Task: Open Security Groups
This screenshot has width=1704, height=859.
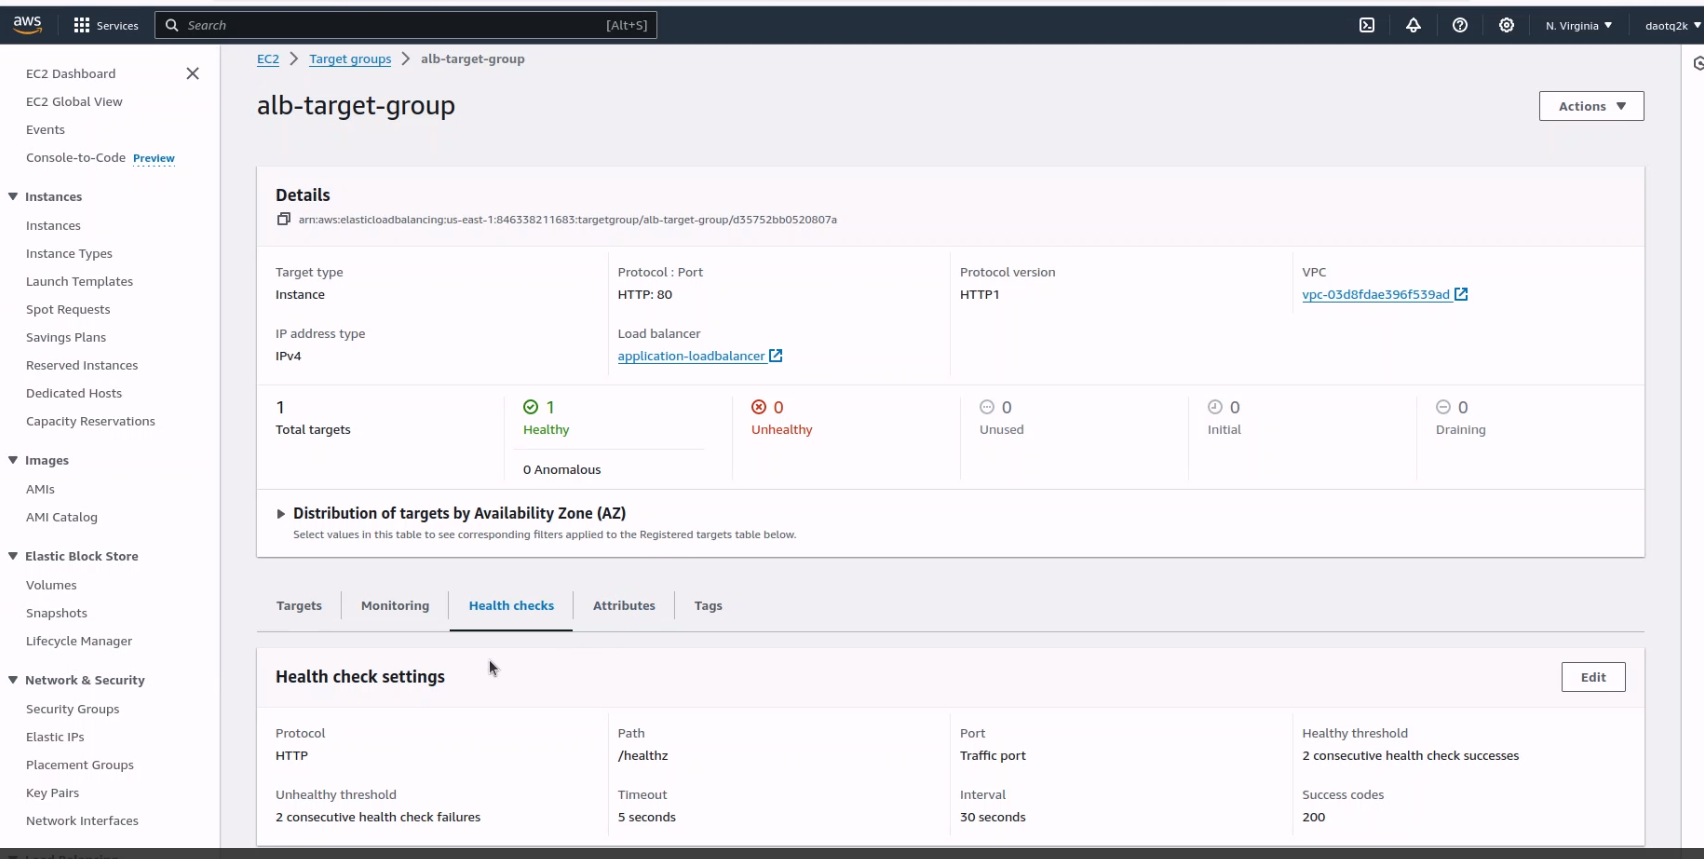Action: (72, 710)
